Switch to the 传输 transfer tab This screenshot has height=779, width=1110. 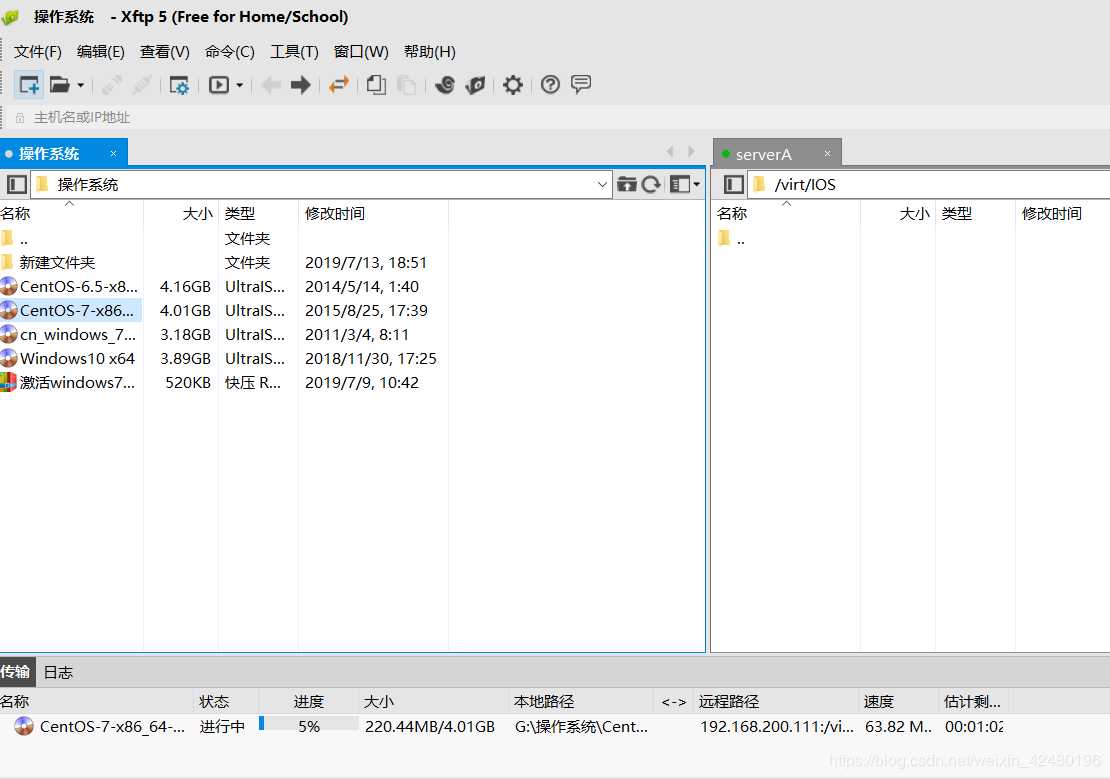pyautogui.click(x=16, y=672)
